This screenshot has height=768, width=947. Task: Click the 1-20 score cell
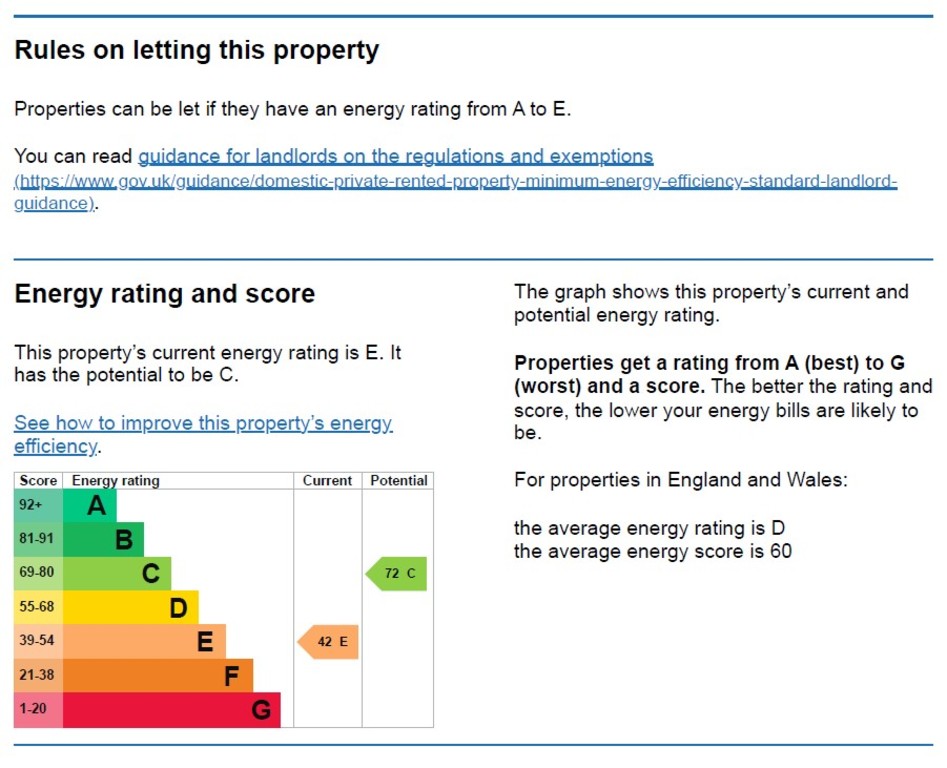38,709
